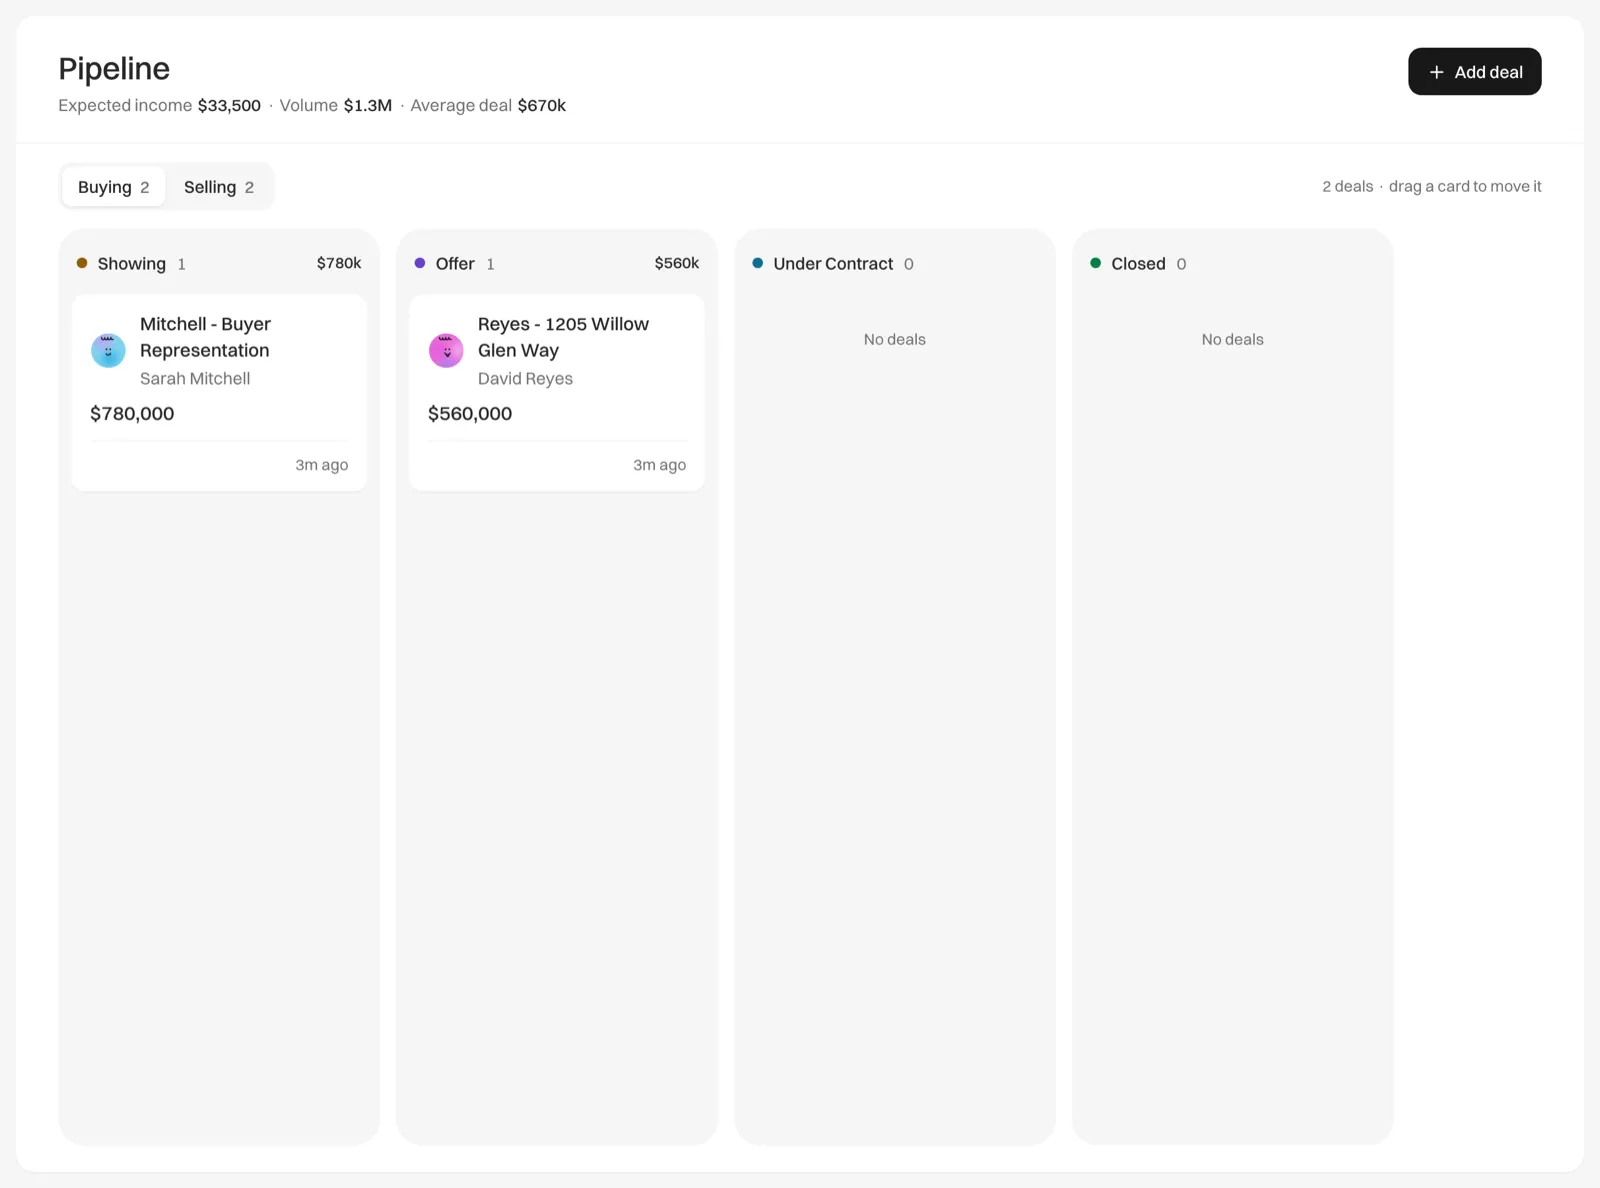1600x1188 pixels.
Task: Click No deals text under Closed
Action: (1233, 340)
